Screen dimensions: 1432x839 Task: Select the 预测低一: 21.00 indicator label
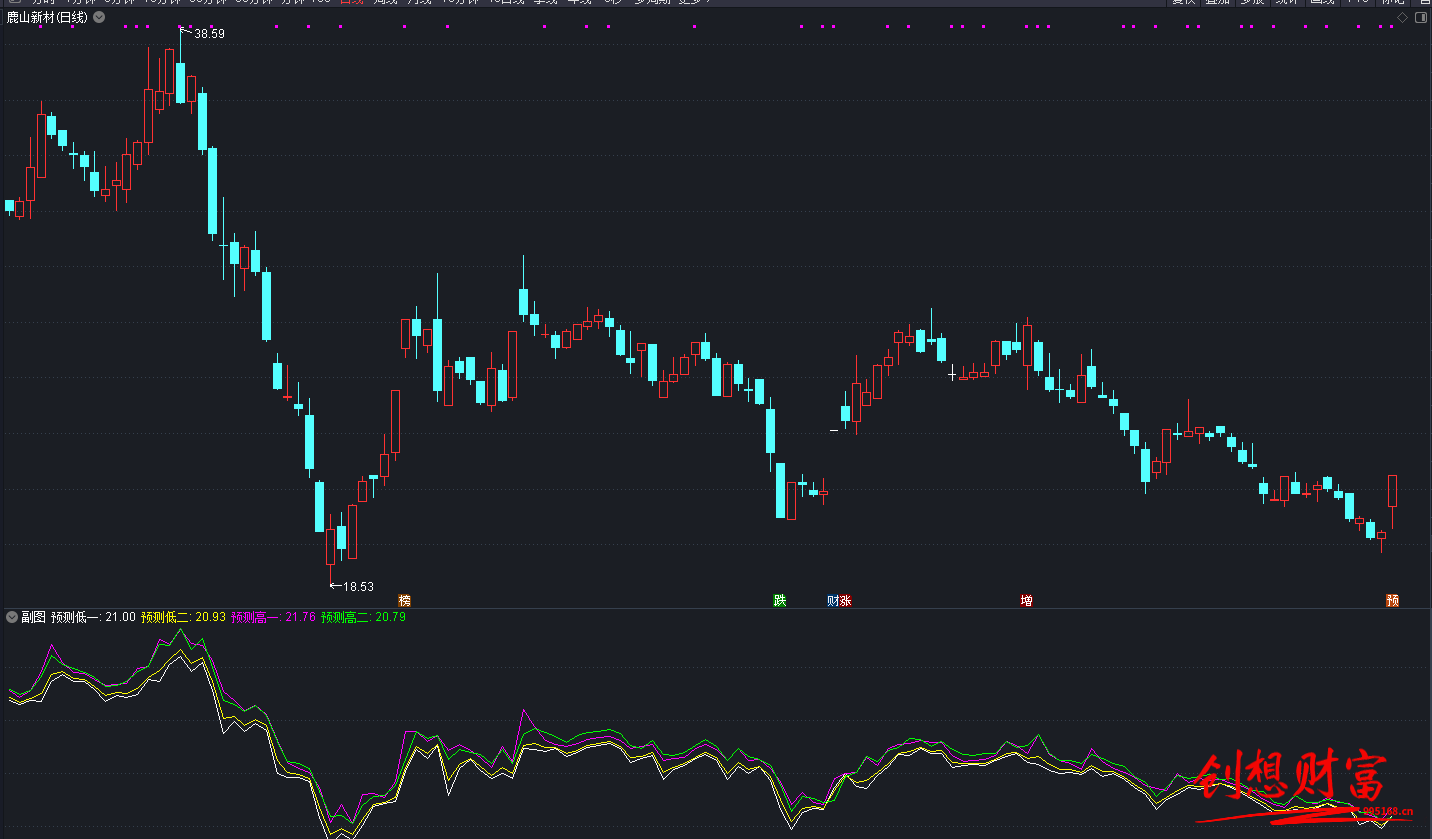[93, 617]
